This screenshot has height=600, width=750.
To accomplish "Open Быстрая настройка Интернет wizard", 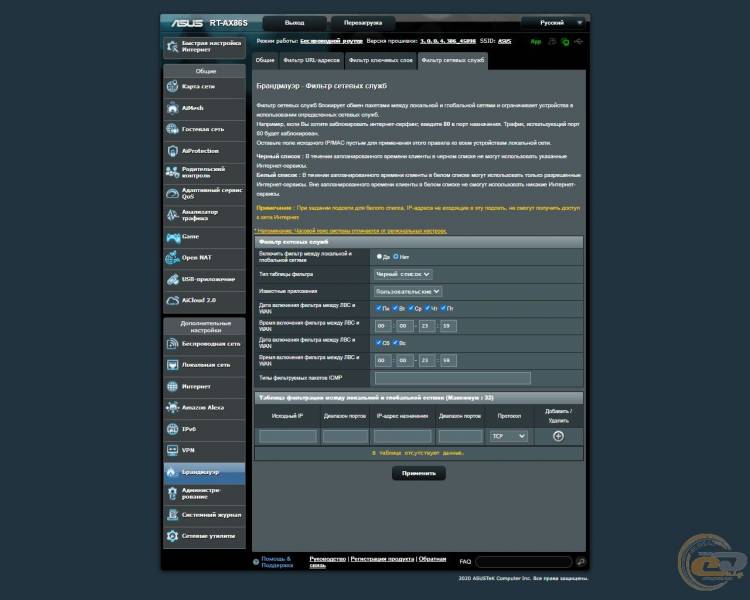I will point(204,47).
